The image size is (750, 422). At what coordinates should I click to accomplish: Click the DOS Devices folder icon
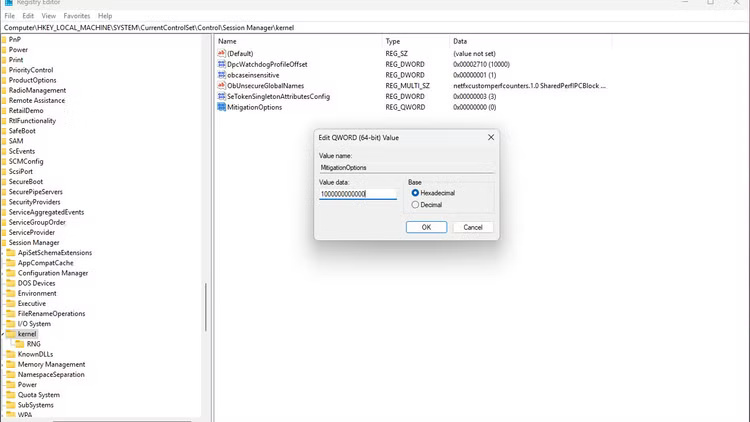(x=11, y=283)
